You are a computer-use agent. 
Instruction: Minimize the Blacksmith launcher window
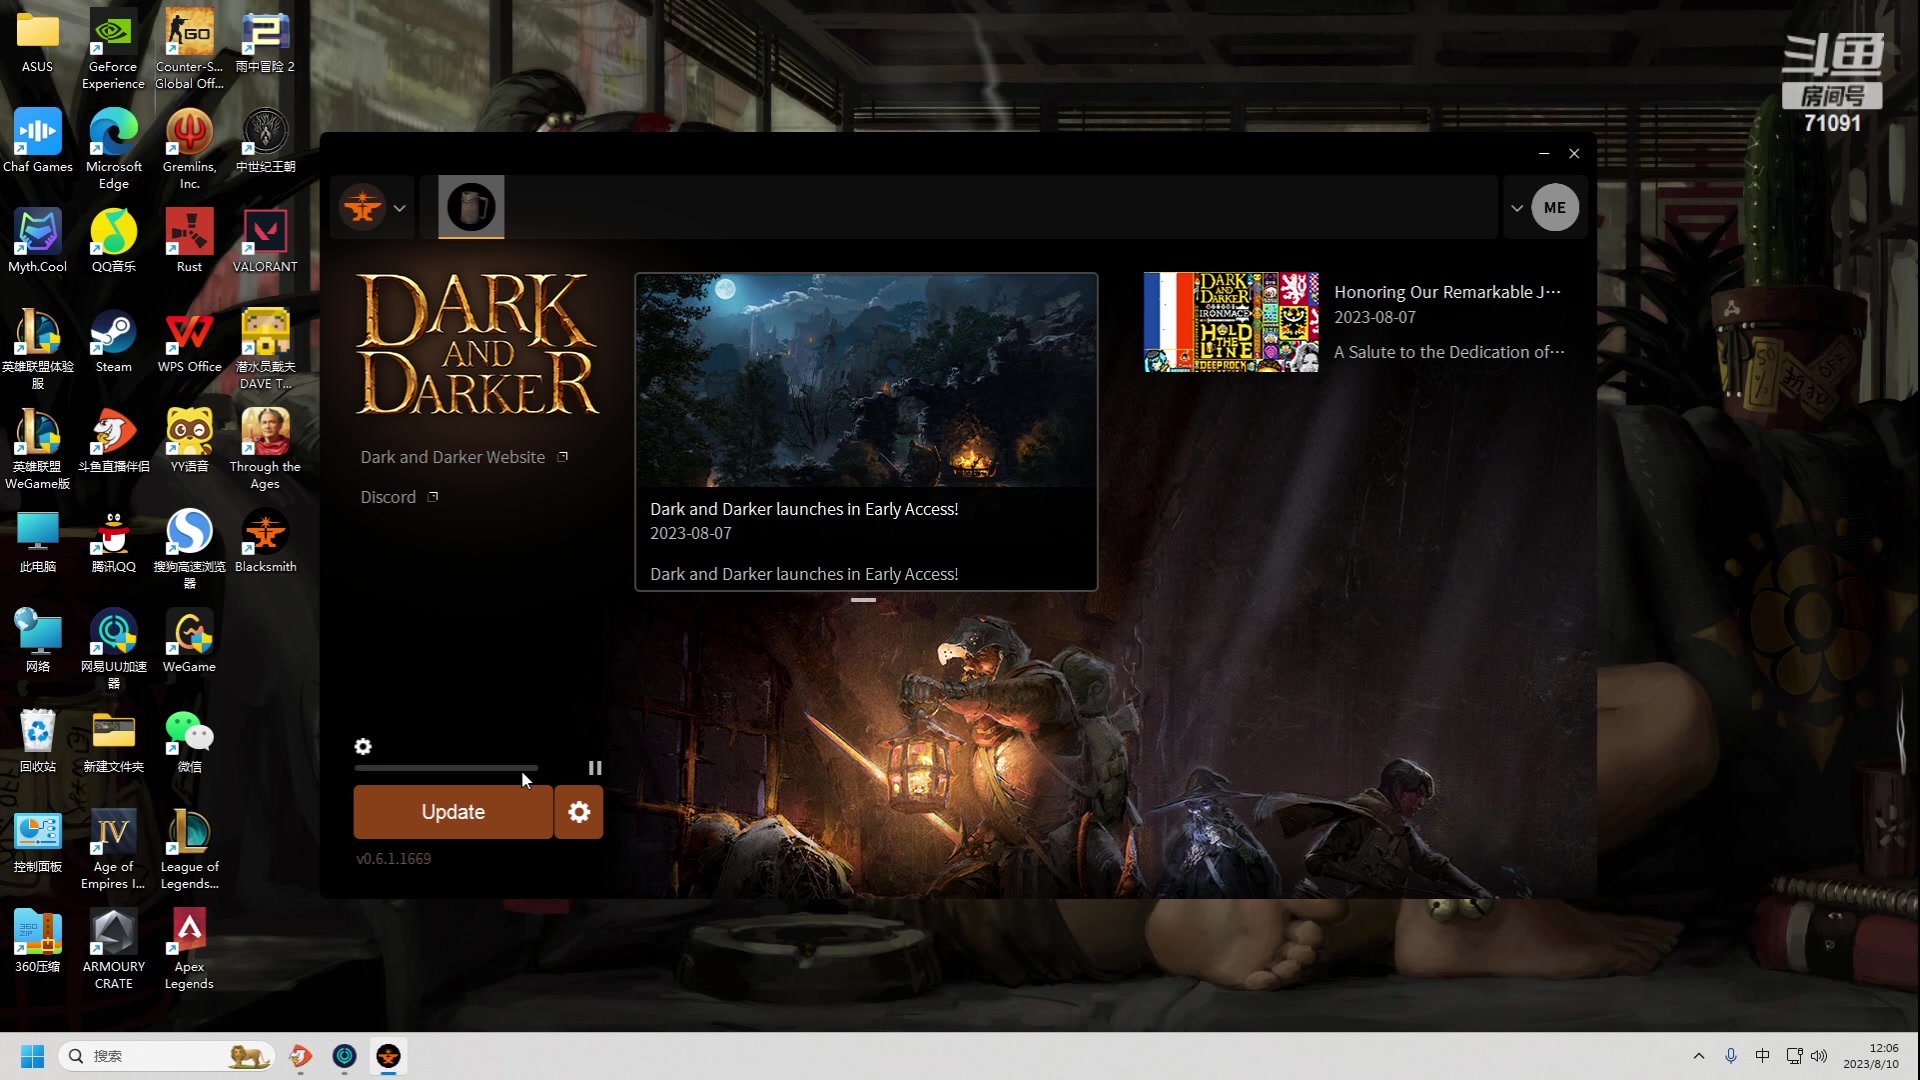click(1544, 153)
